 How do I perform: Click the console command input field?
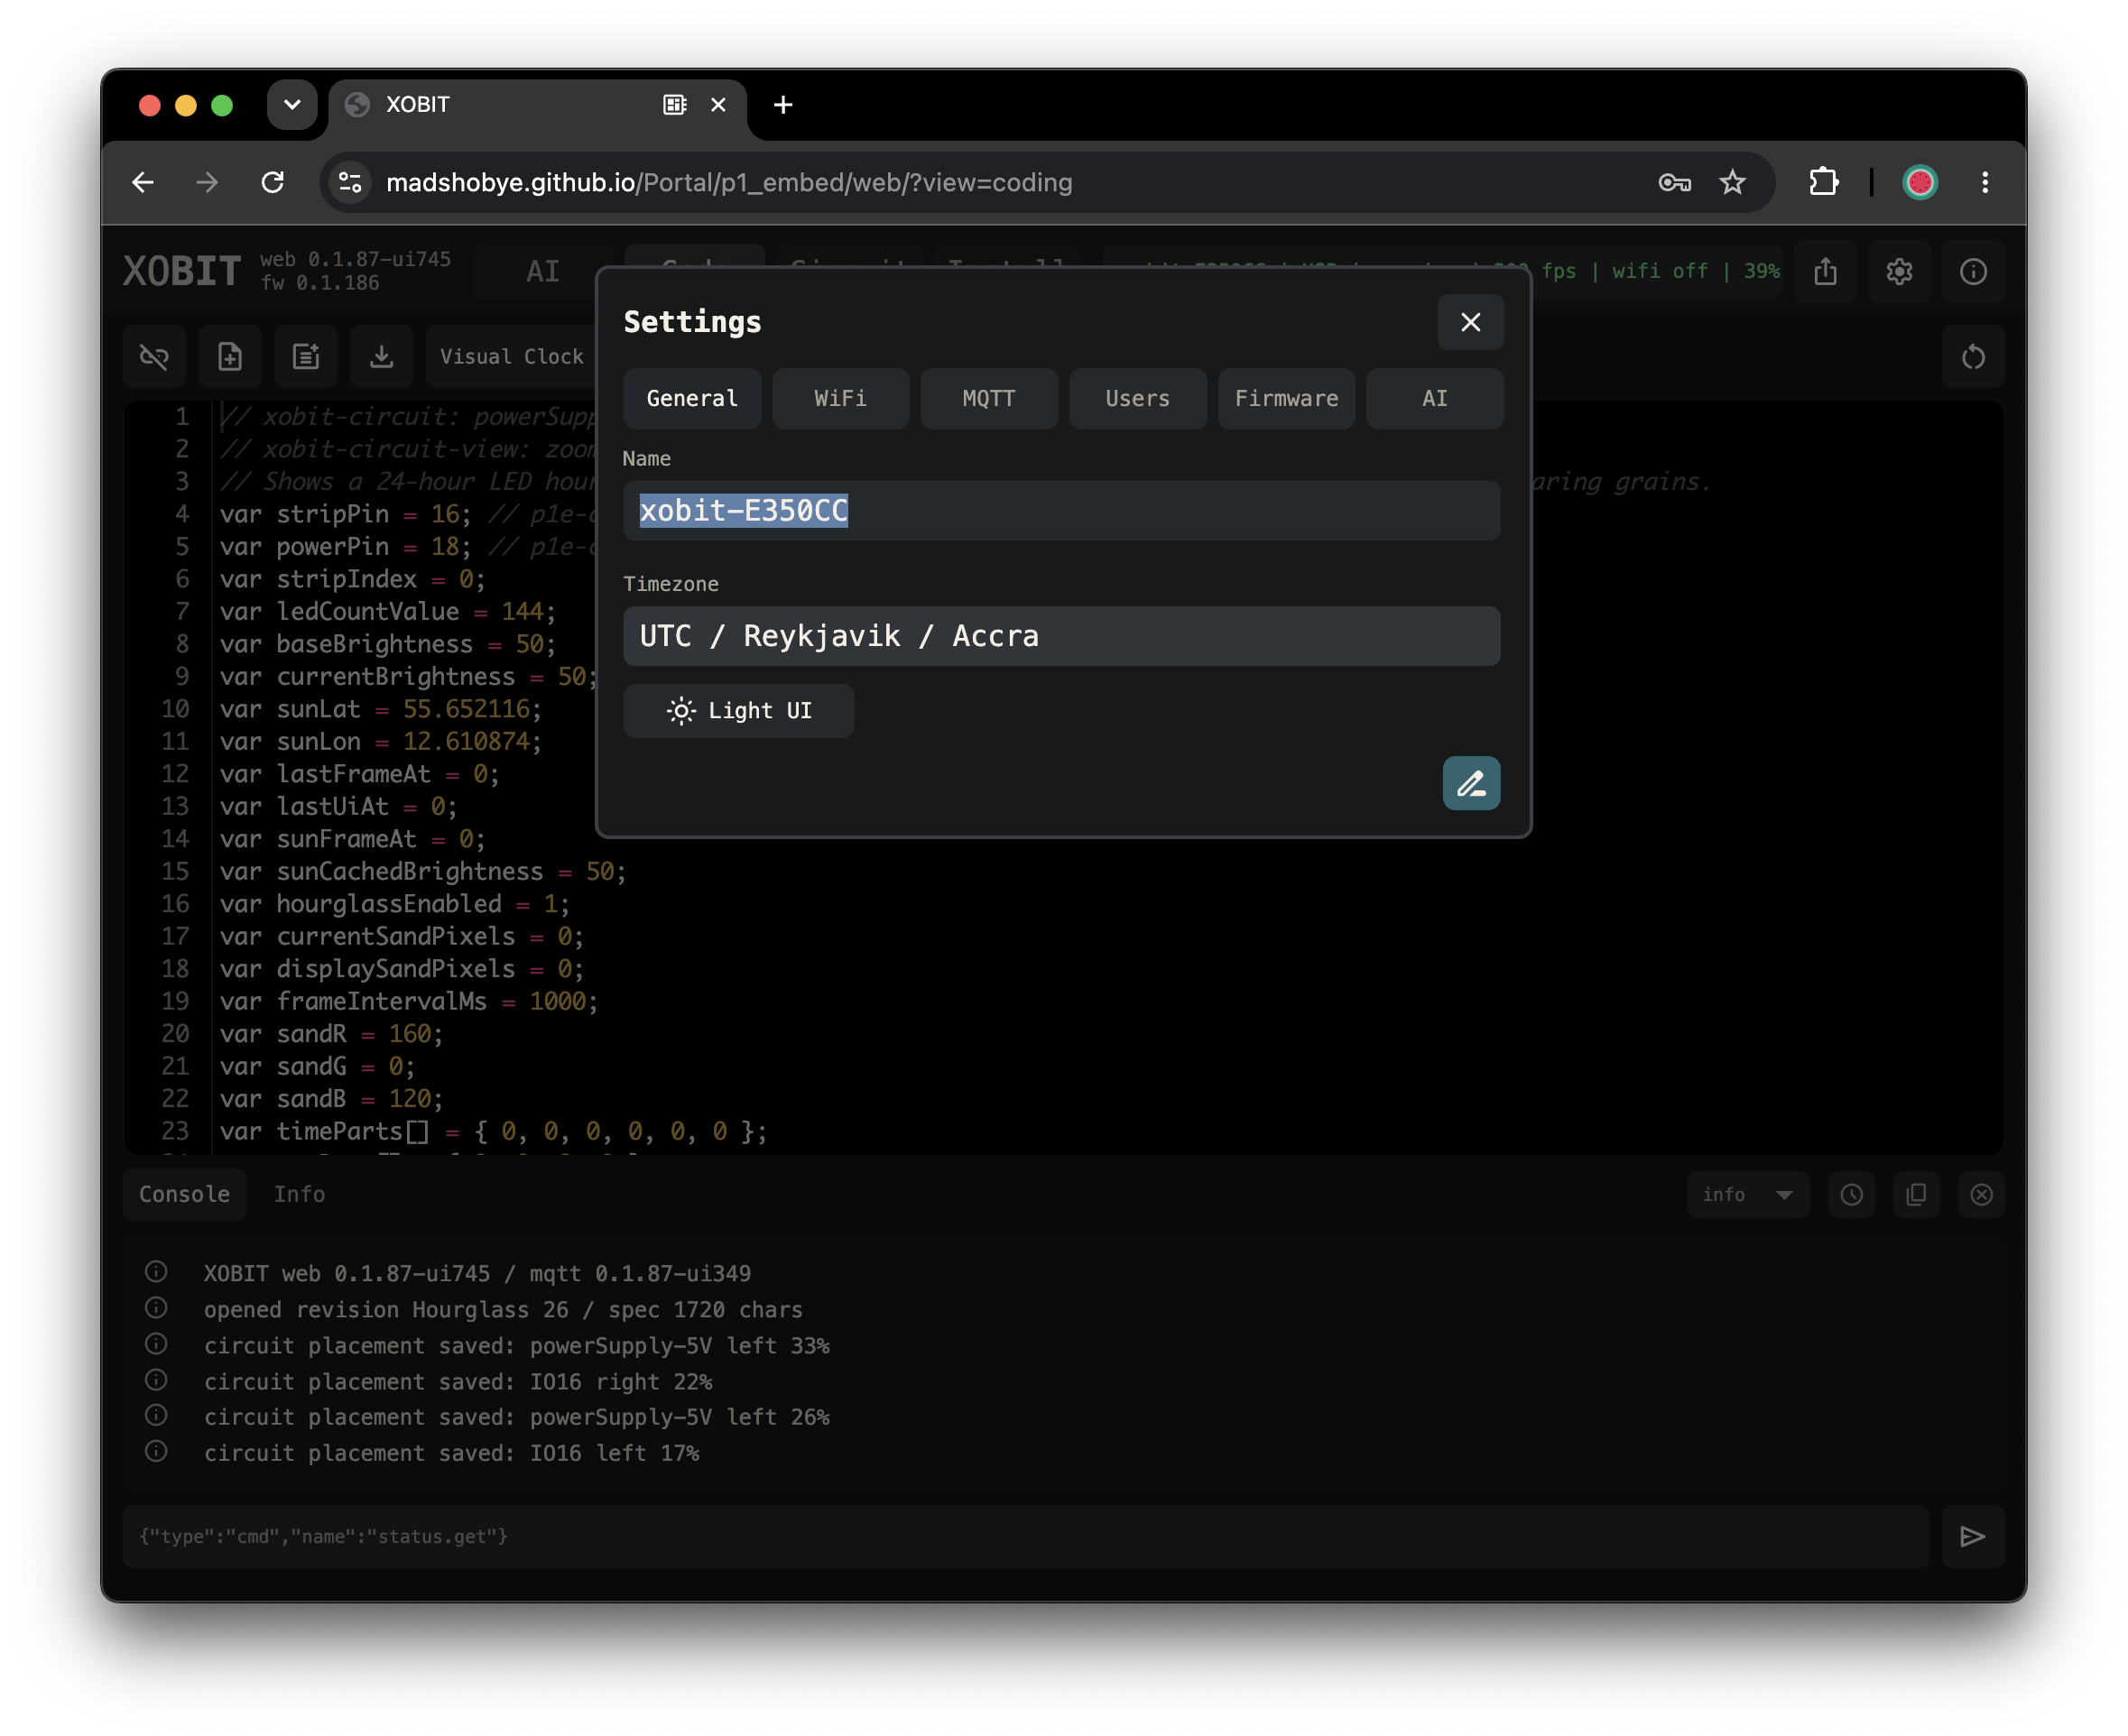pyautogui.click(x=1026, y=1536)
